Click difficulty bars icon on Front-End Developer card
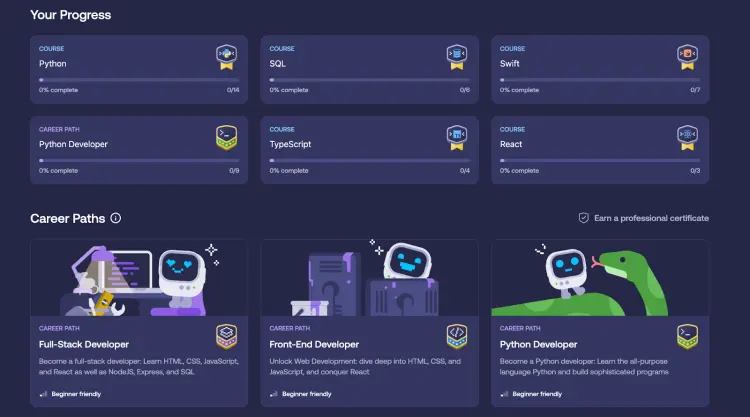The height and width of the screenshot is (417, 750). coord(274,394)
